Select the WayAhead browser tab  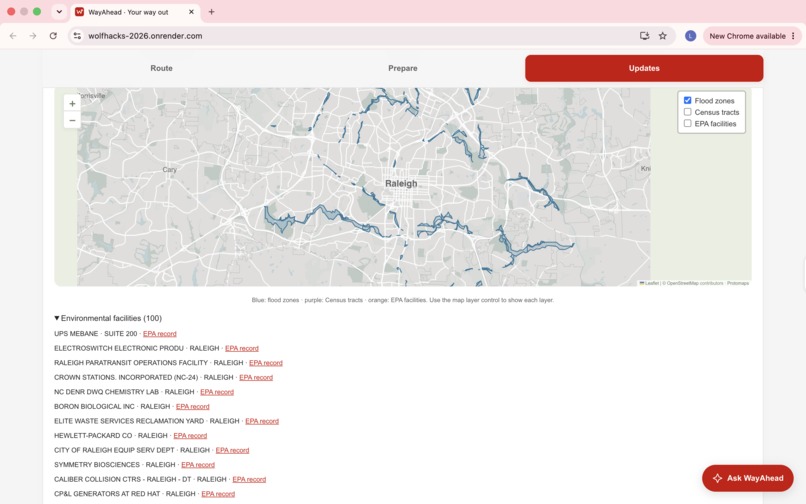(x=135, y=12)
